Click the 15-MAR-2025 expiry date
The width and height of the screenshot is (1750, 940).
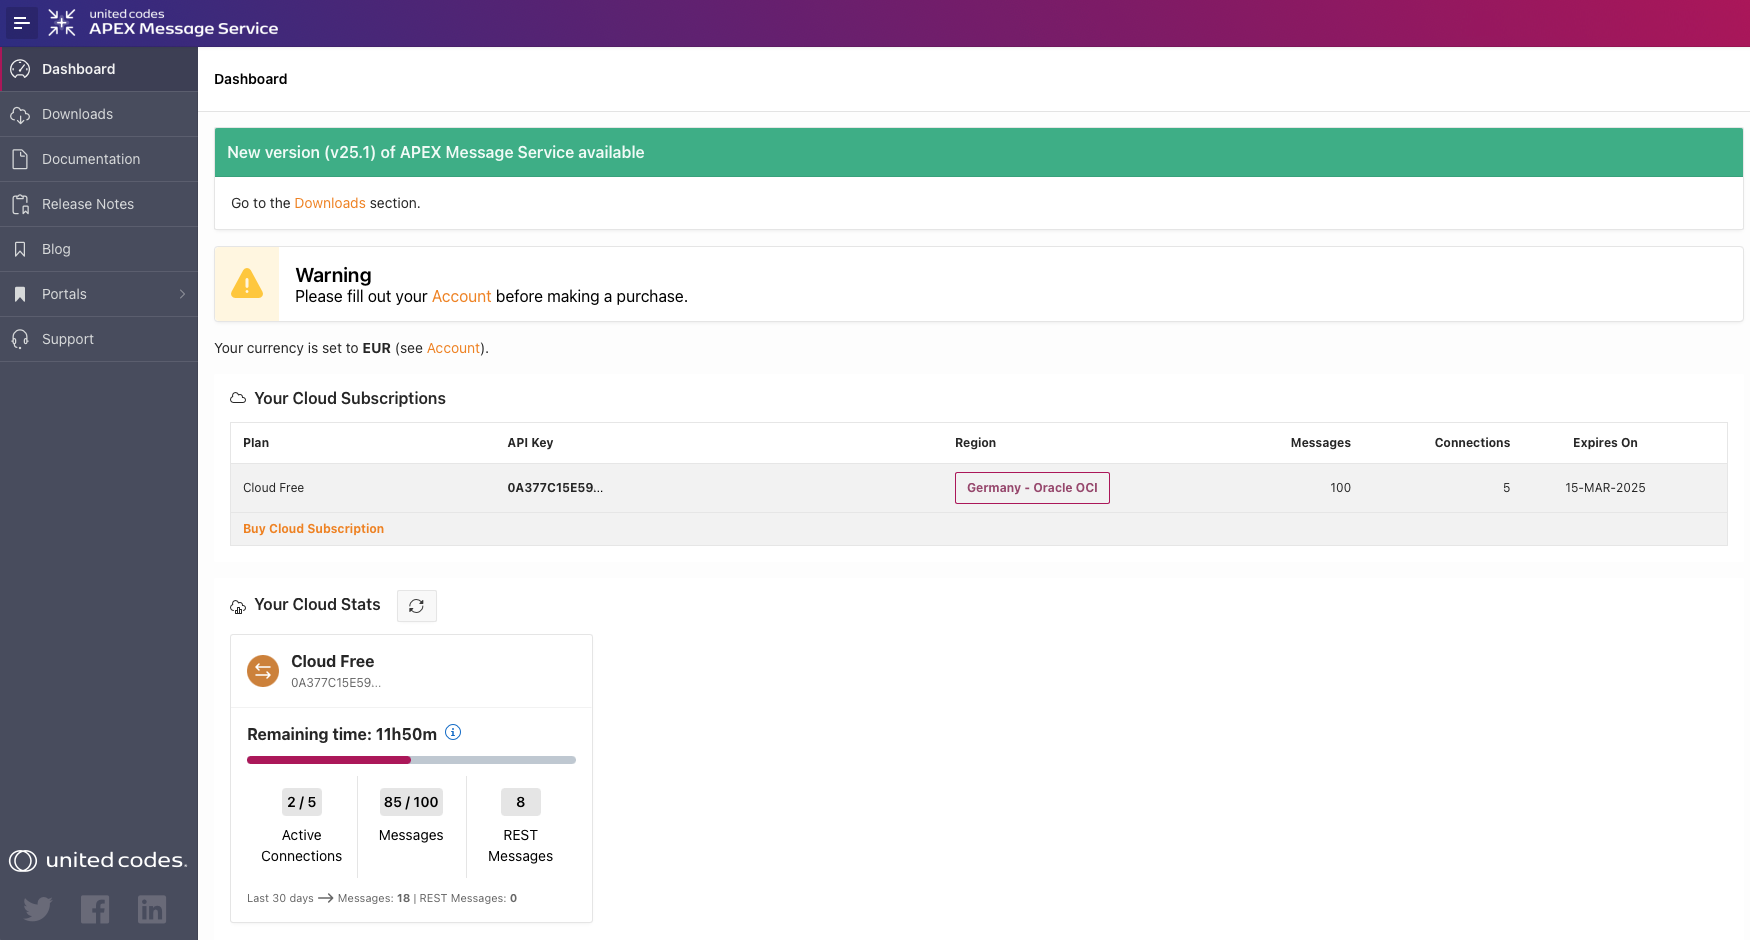pos(1605,488)
